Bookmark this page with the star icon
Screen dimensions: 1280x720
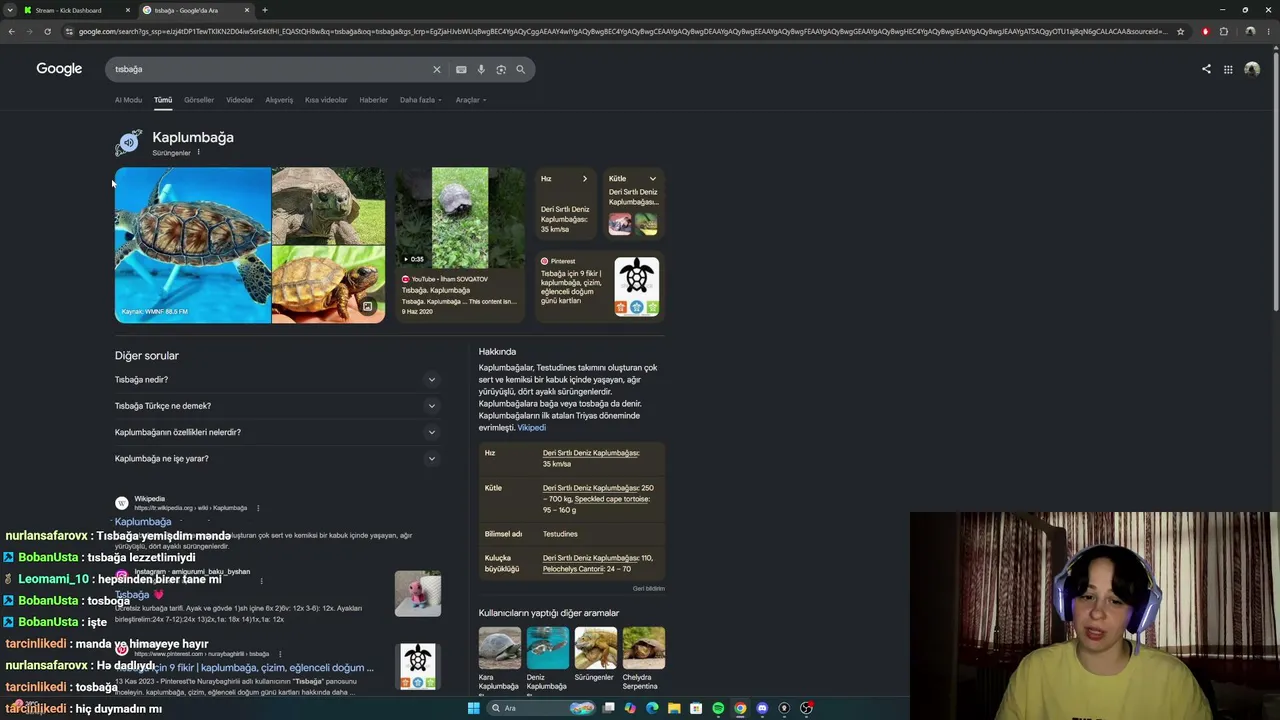click(x=1180, y=31)
